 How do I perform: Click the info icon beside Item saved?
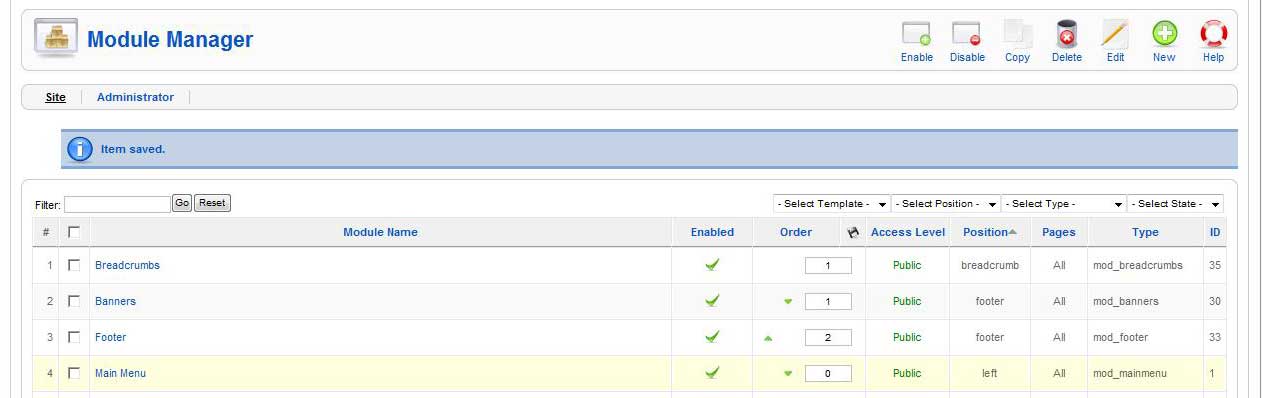pyautogui.click(x=80, y=149)
